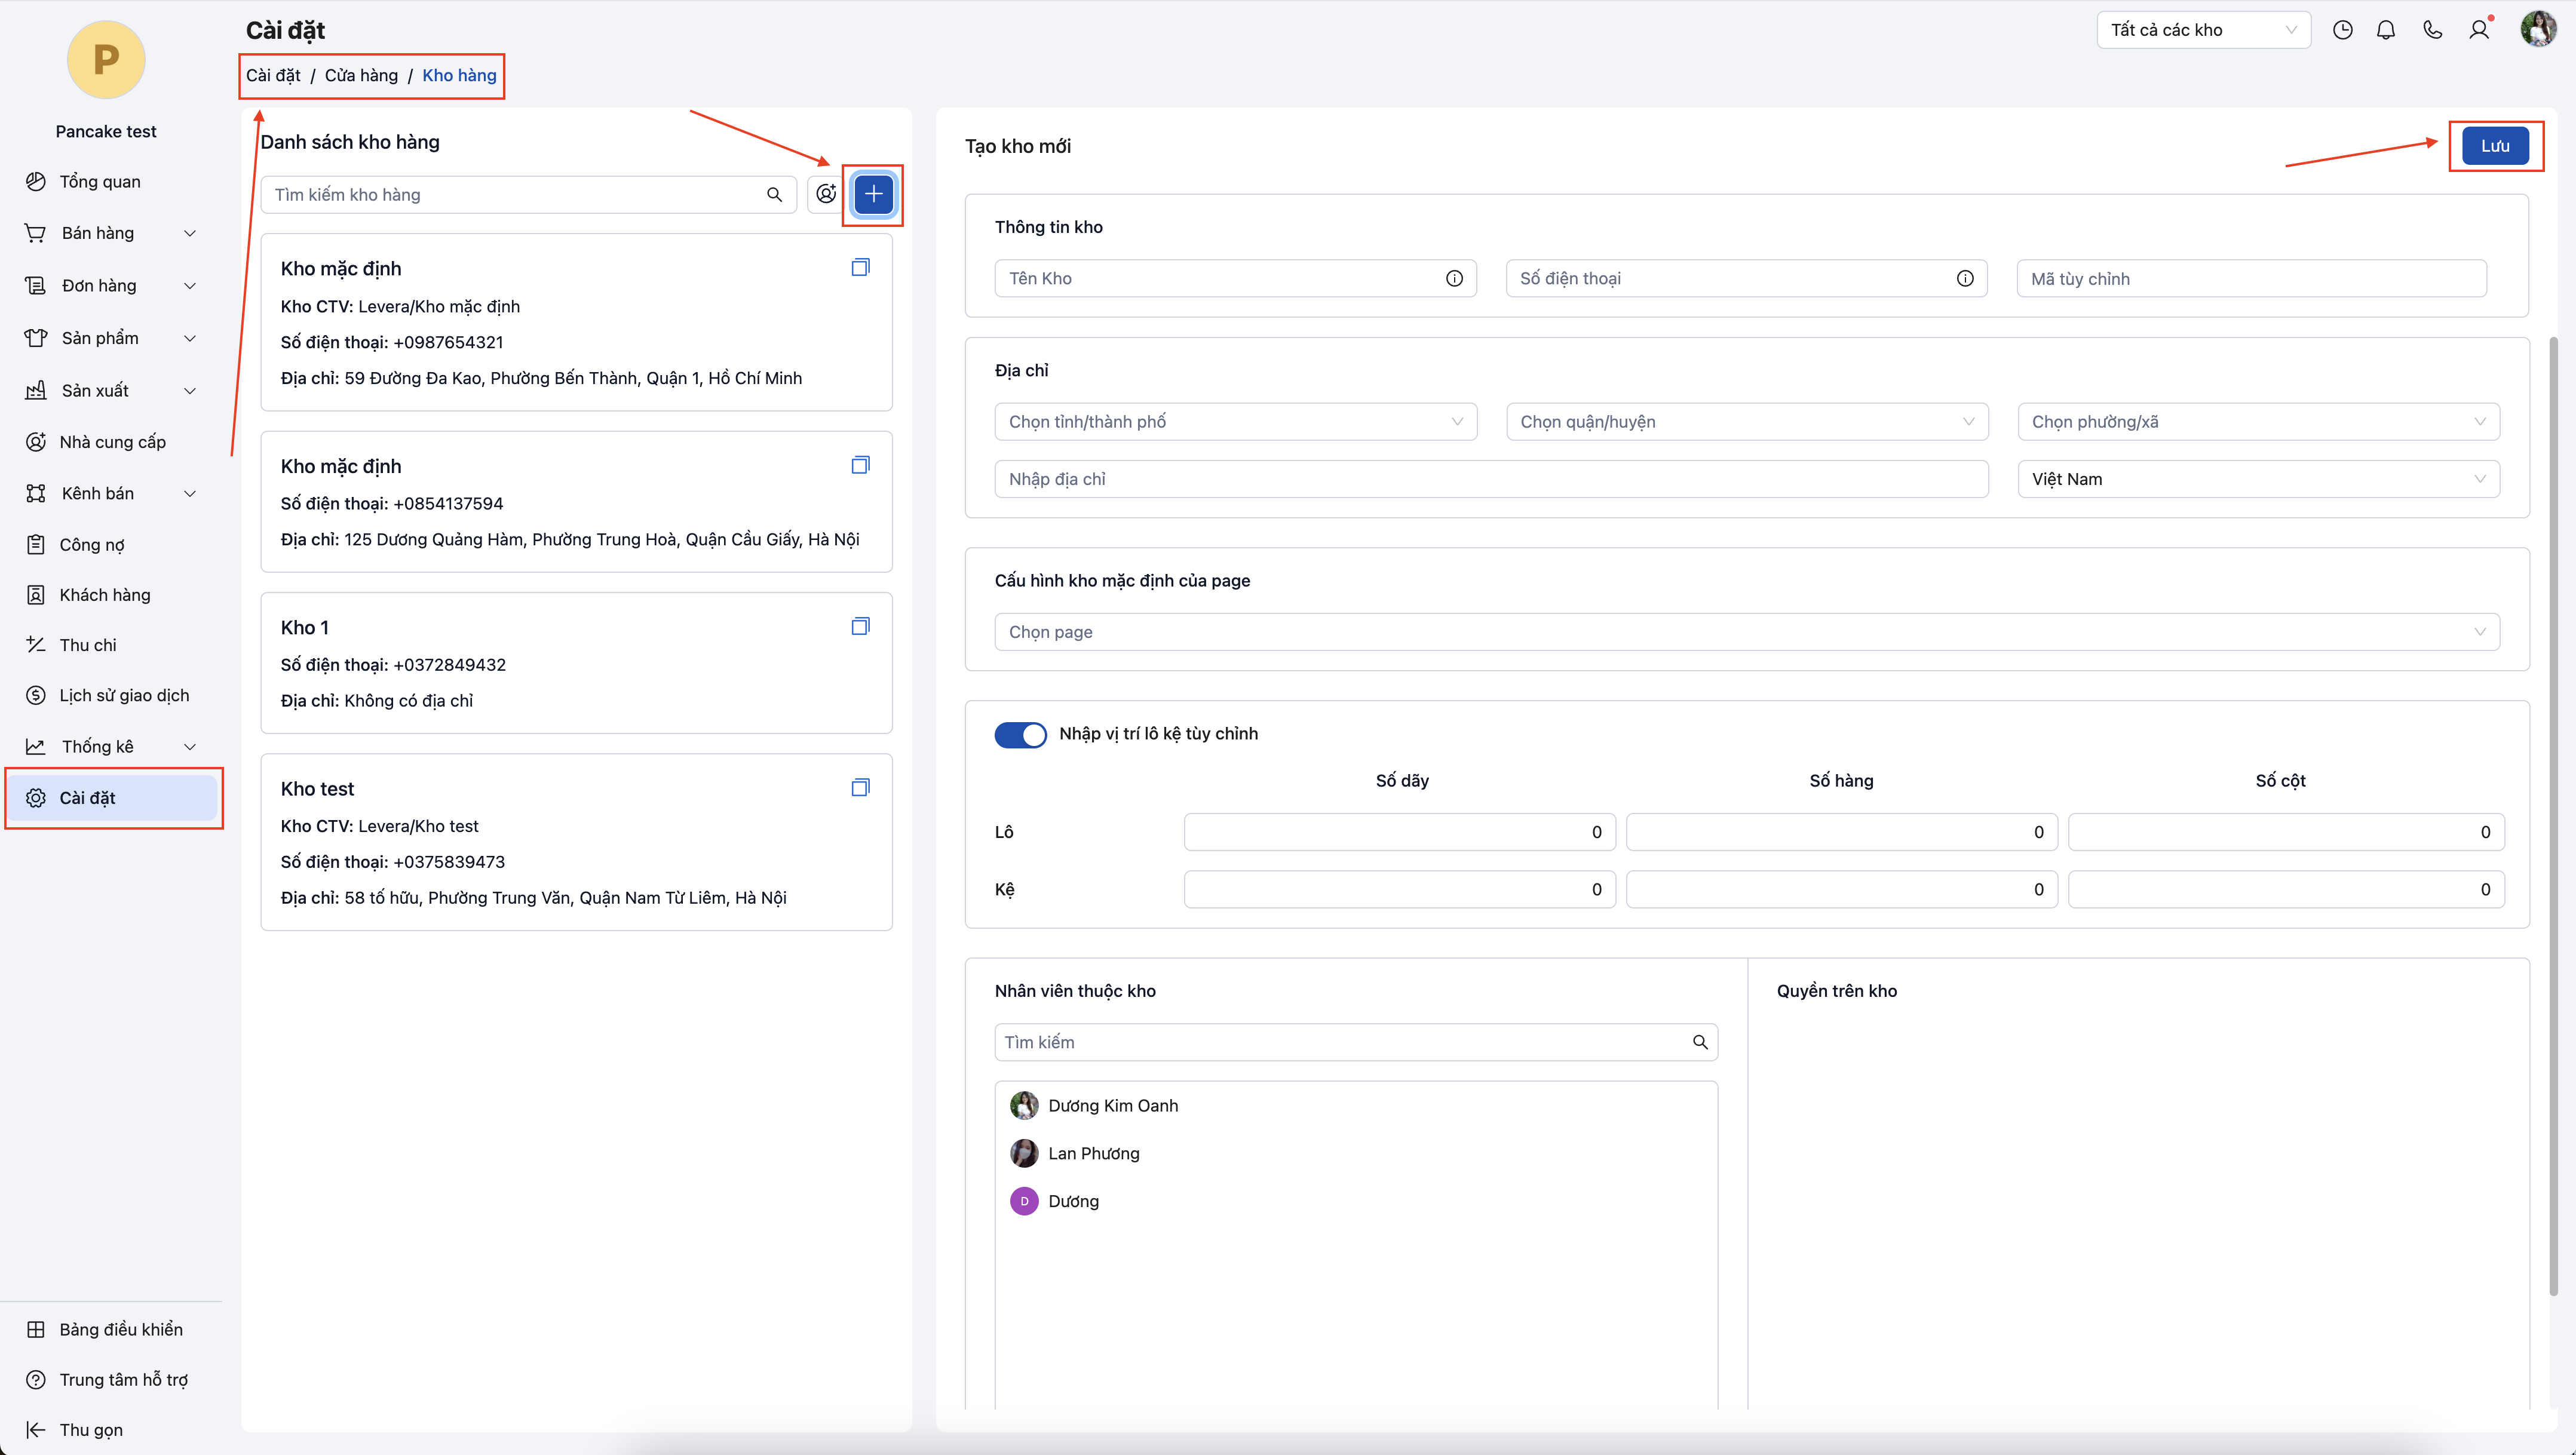This screenshot has height=1455, width=2576.
Task: Open the Tất cả các kho dropdown
Action: click(x=2203, y=30)
